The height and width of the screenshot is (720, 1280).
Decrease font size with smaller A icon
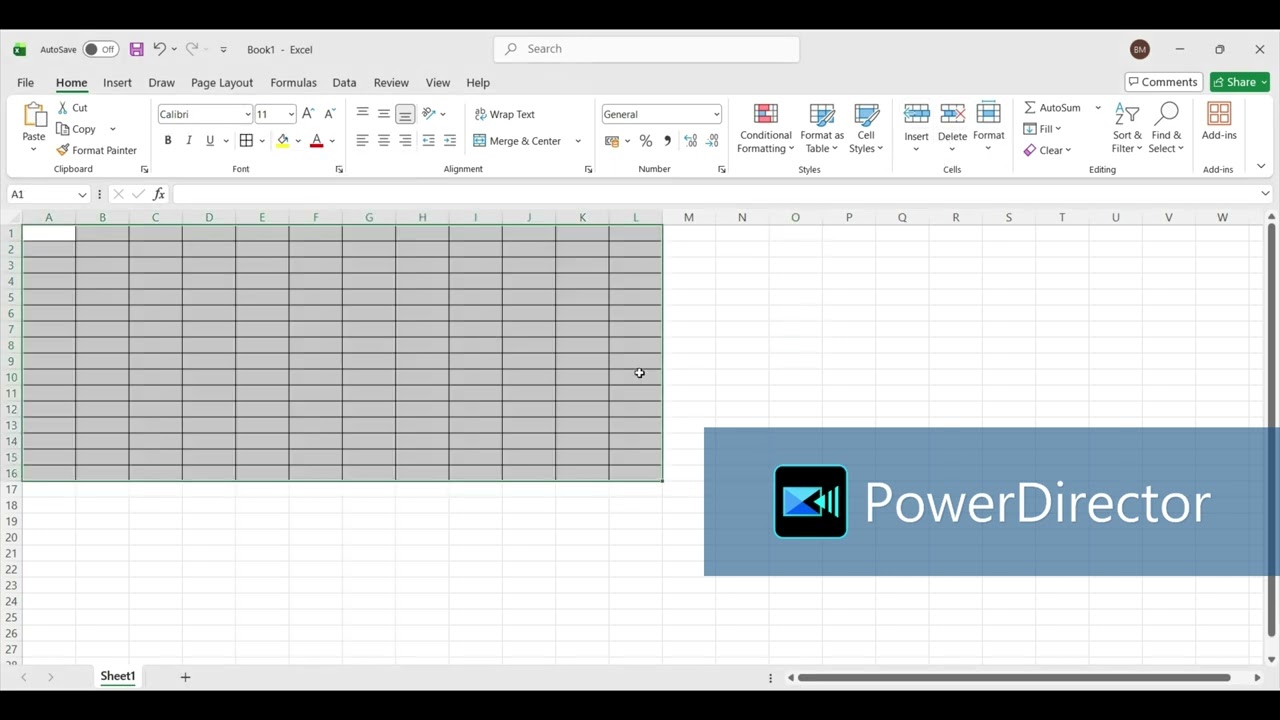click(329, 114)
